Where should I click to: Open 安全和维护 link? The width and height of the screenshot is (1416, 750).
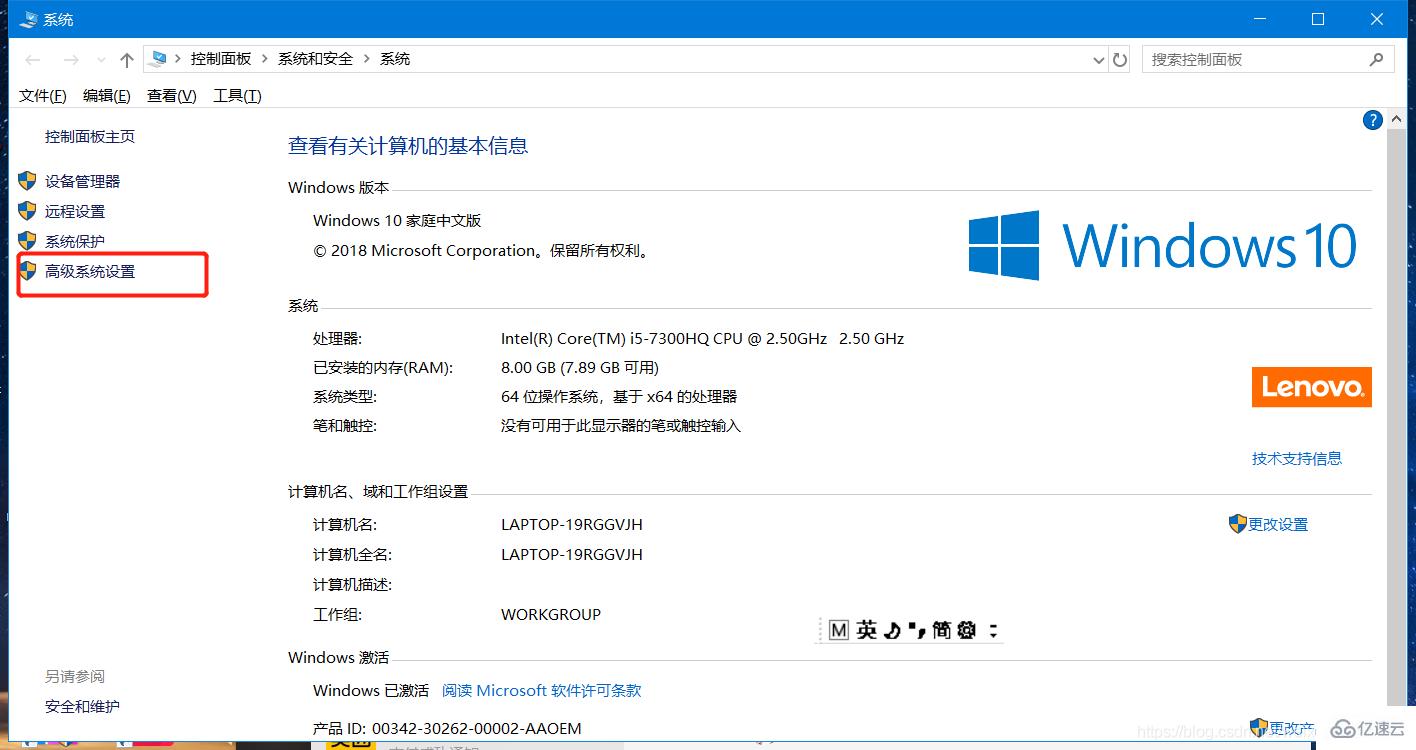(x=82, y=706)
